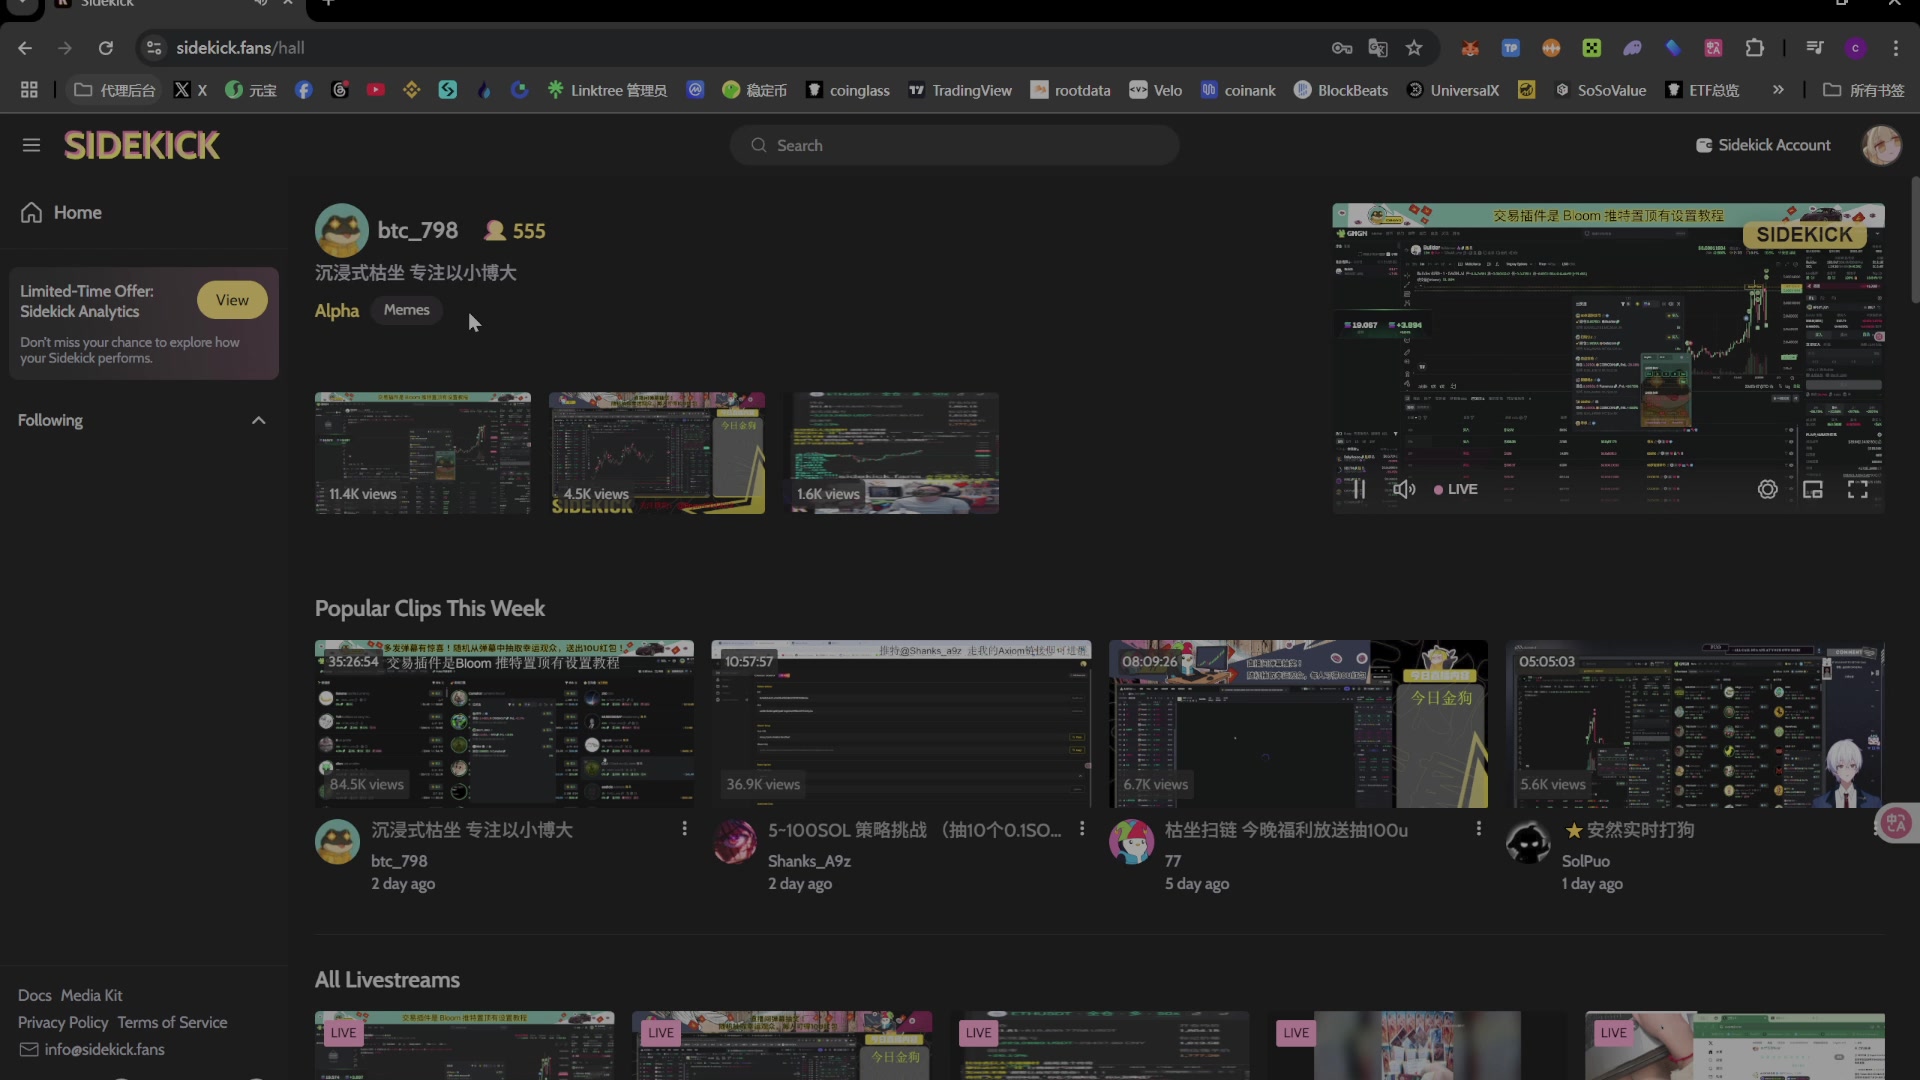Open more options for the btc_798 clip
The image size is (1920, 1080).
[x=684, y=829]
